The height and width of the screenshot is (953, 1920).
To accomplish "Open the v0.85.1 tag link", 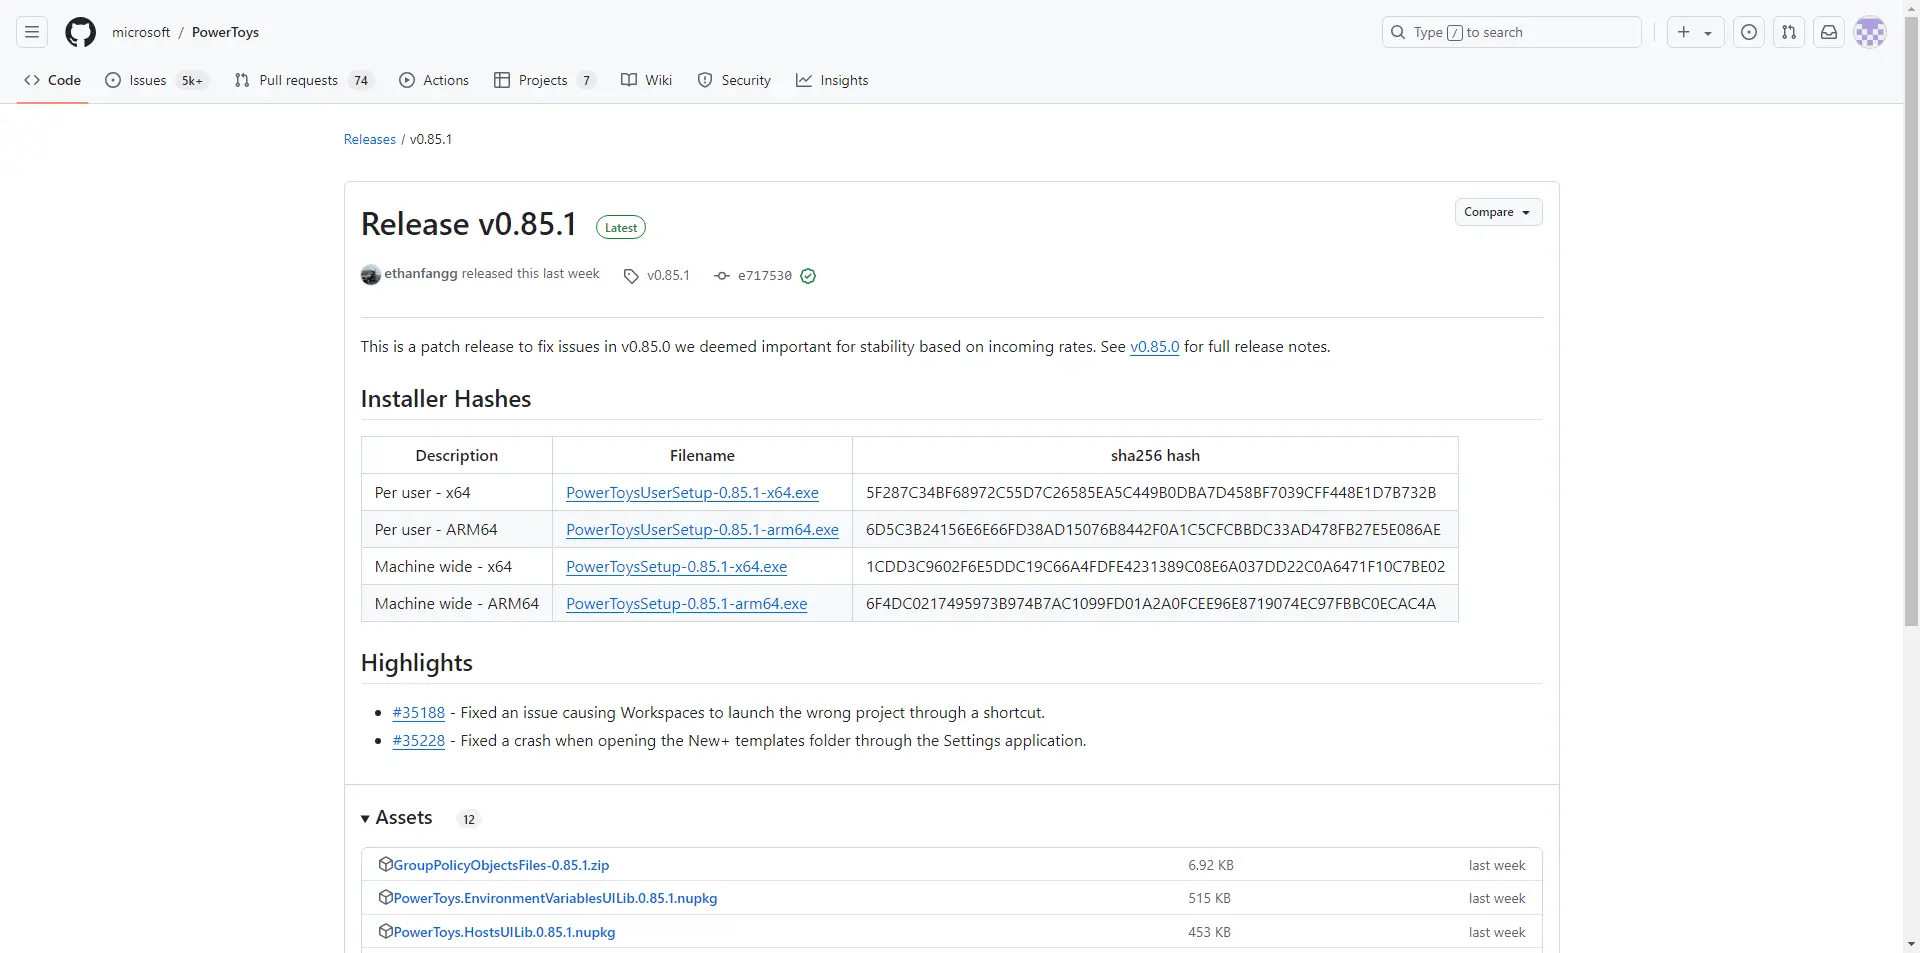I will coord(668,275).
